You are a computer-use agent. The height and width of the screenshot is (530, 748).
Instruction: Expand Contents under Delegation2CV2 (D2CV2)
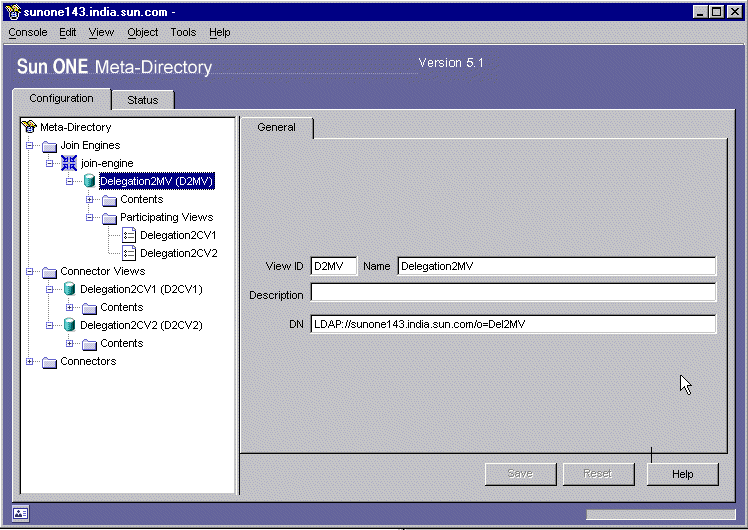coord(70,343)
